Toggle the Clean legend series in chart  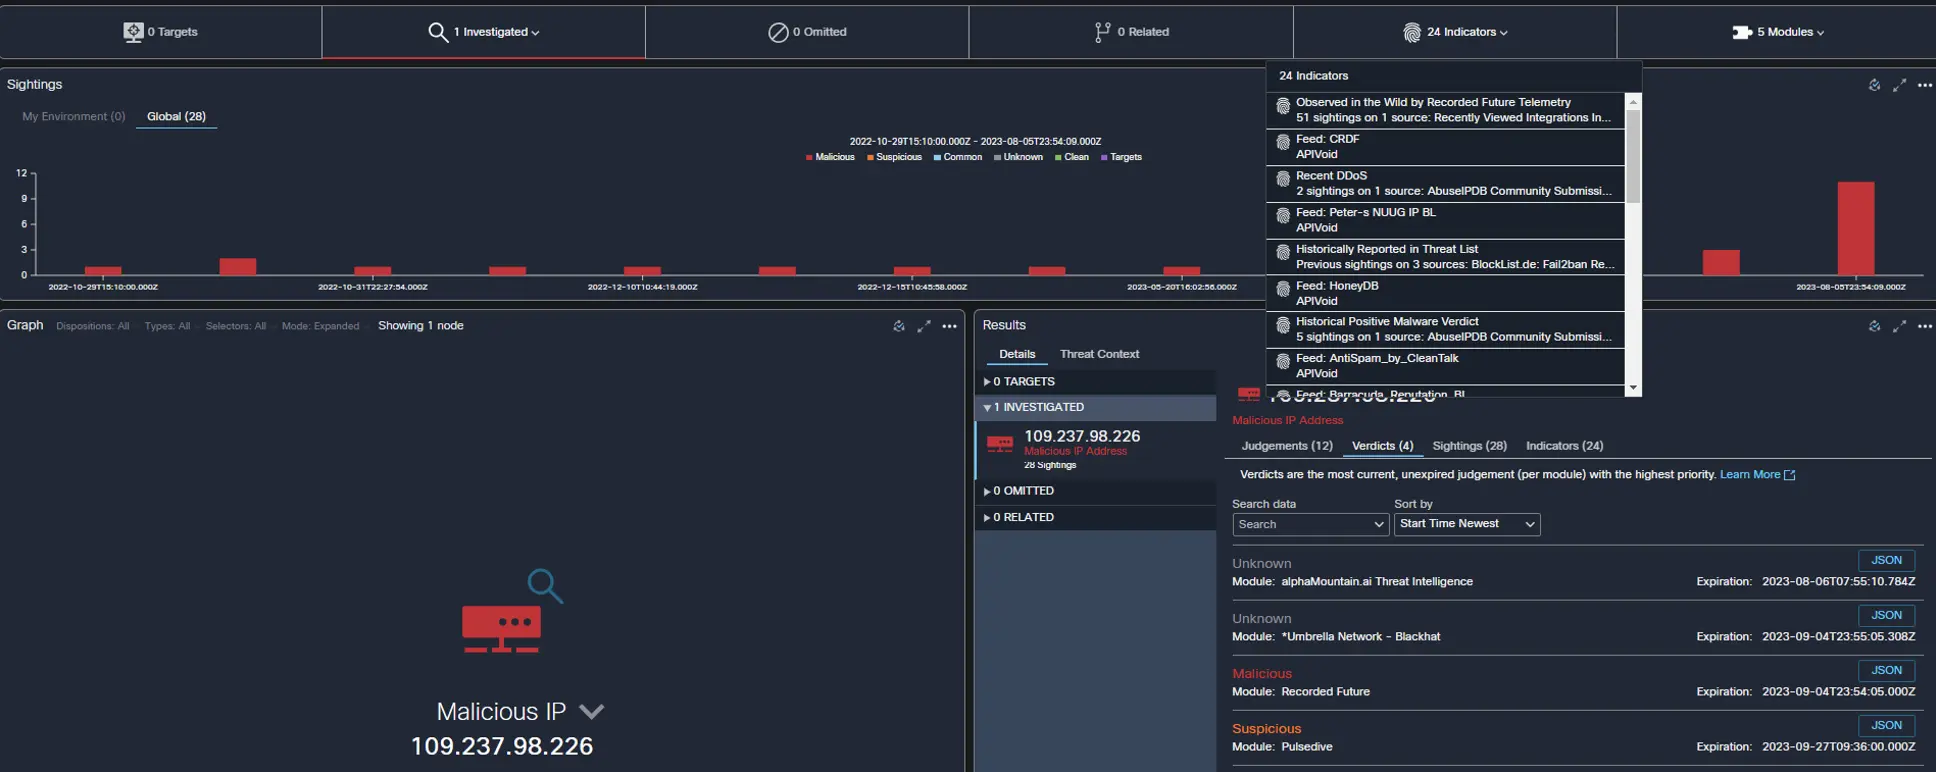(1071, 157)
